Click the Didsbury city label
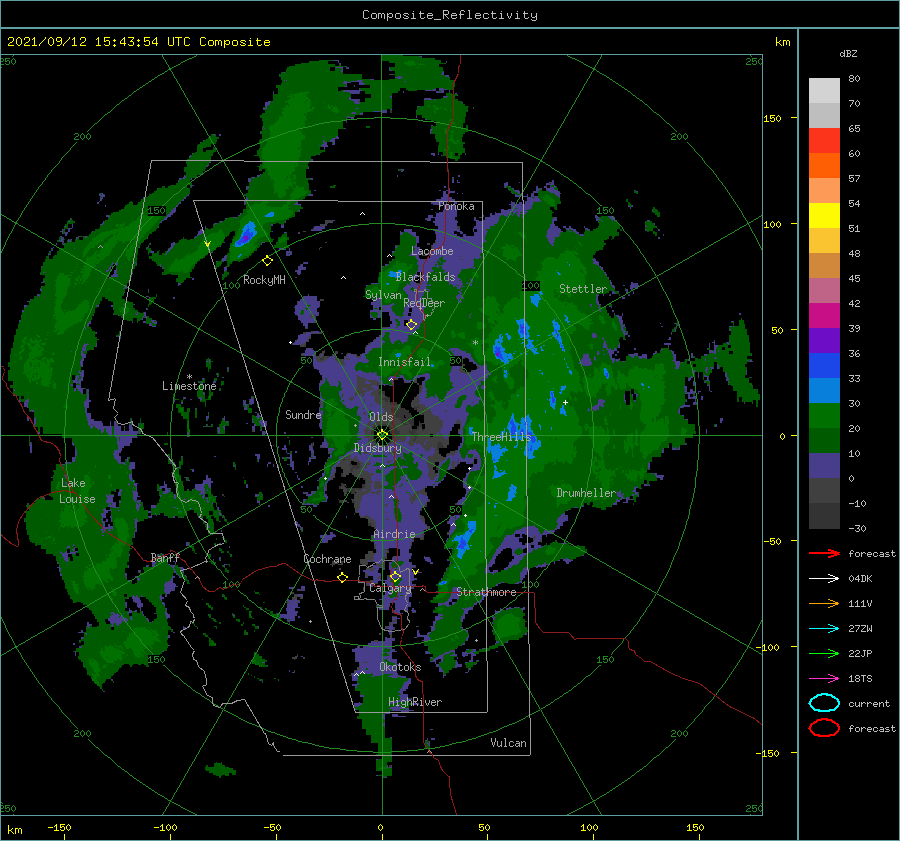The height and width of the screenshot is (841, 900). (x=377, y=448)
